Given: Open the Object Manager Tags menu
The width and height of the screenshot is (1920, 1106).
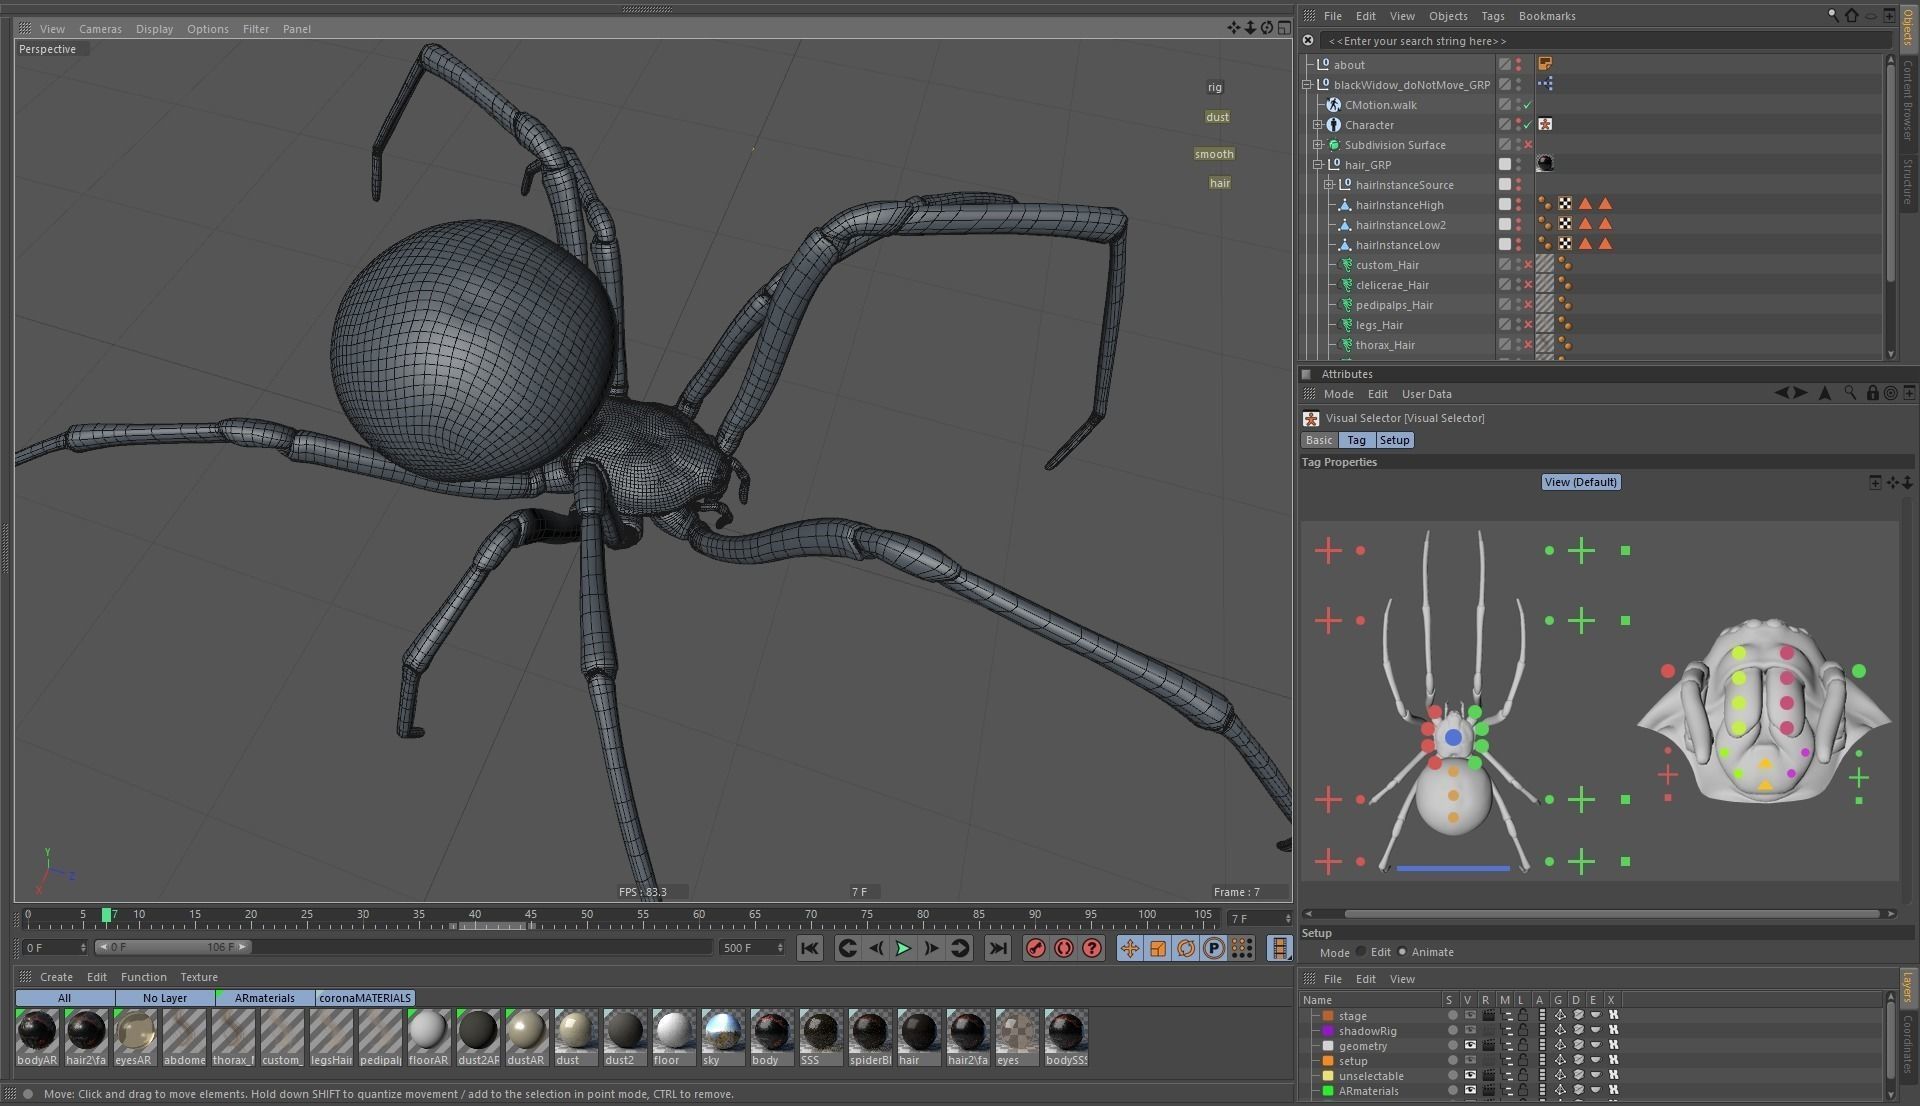Looking at the screenshot, I should tap(1492, 16).
